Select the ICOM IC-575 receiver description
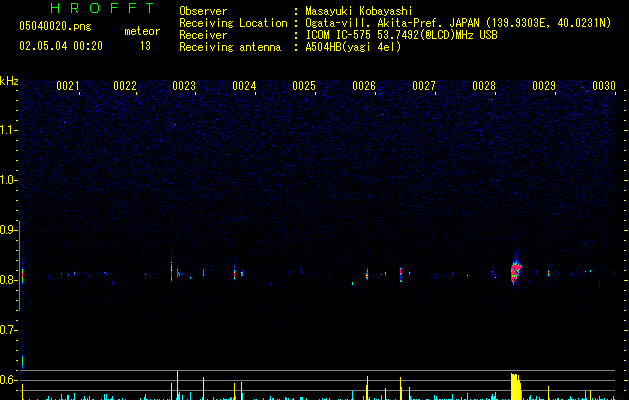The image size is (629, 400). pyautogui.click(x=401, y=35)
